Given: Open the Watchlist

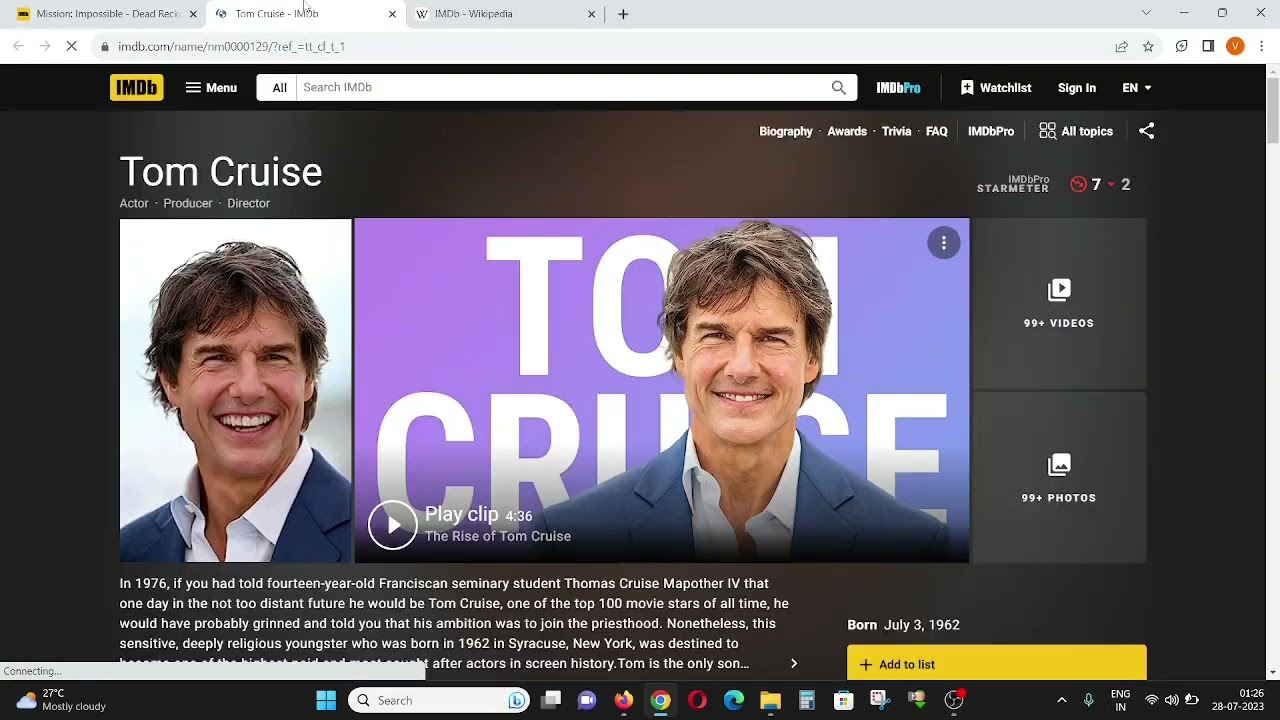Looking at the screenshot, I should [x=995, y=87].
